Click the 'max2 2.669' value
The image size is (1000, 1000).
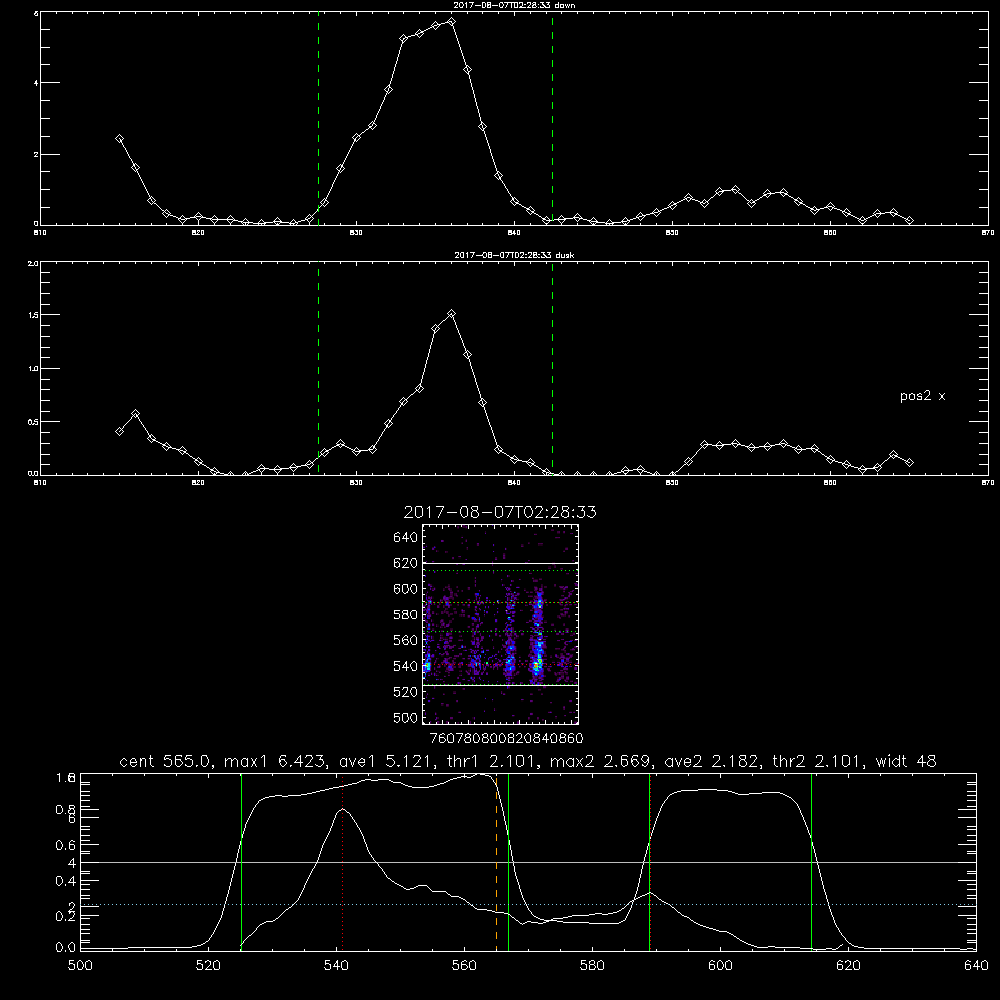[x=600, y=761]
